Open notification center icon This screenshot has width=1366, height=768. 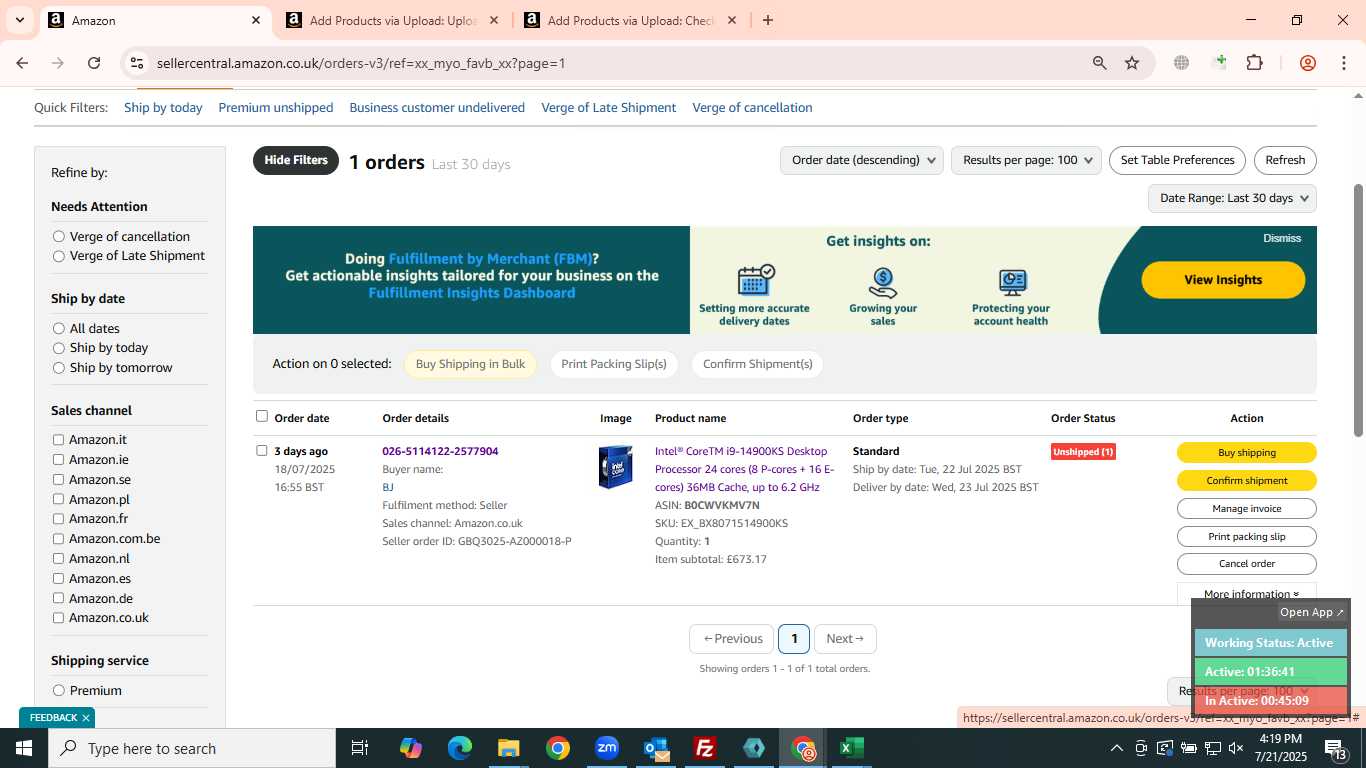click(x=1336, y=748)
